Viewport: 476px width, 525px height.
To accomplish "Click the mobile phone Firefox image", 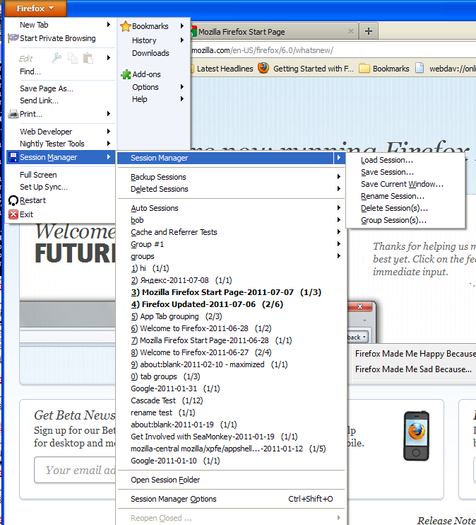I will pos(416,436).
